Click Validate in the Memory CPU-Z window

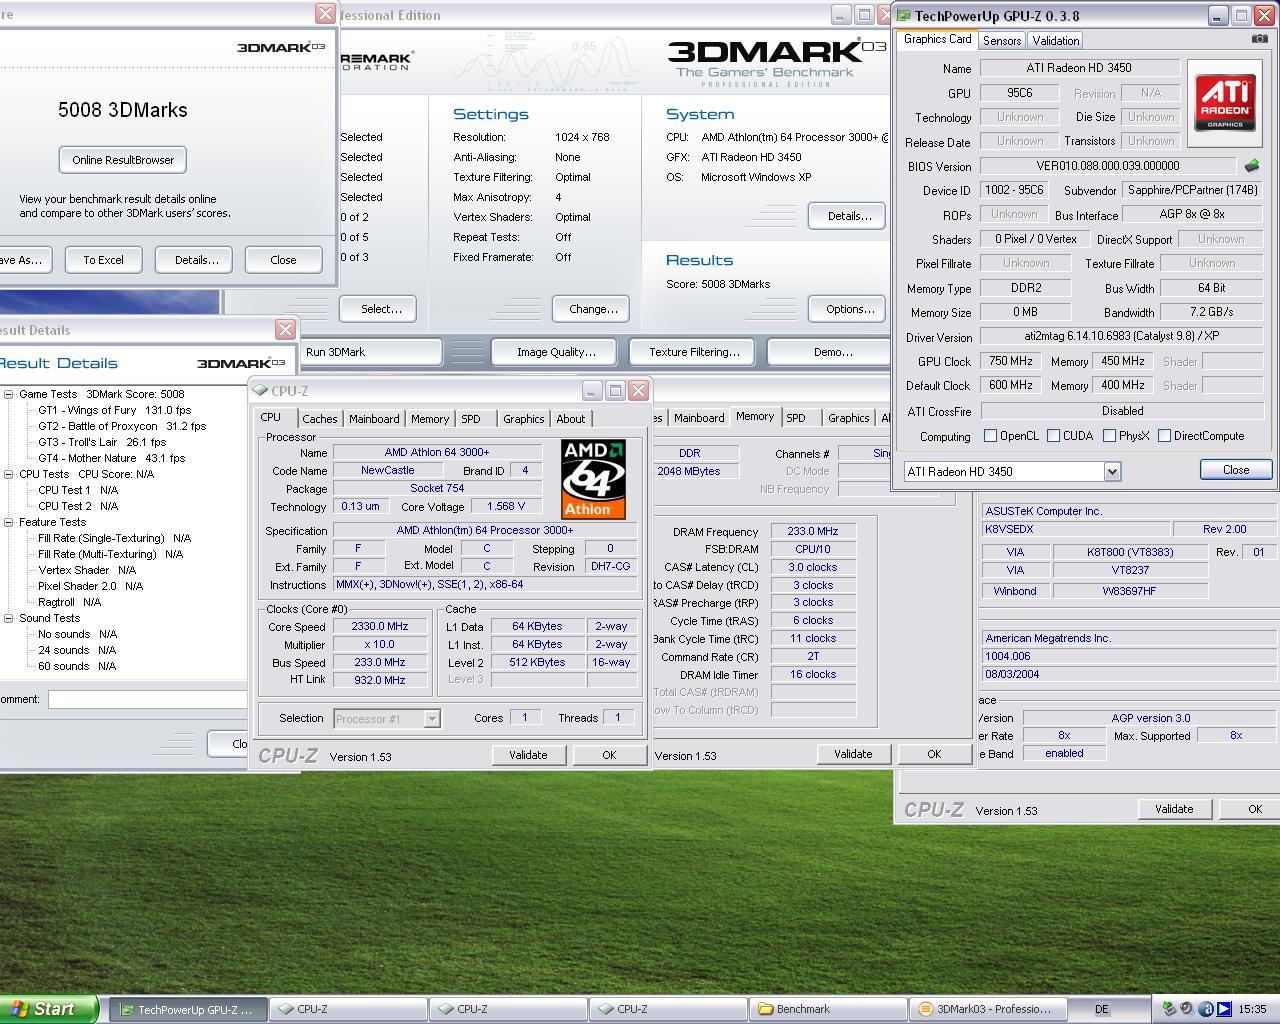pyautogui.click(x=853, y=754)
